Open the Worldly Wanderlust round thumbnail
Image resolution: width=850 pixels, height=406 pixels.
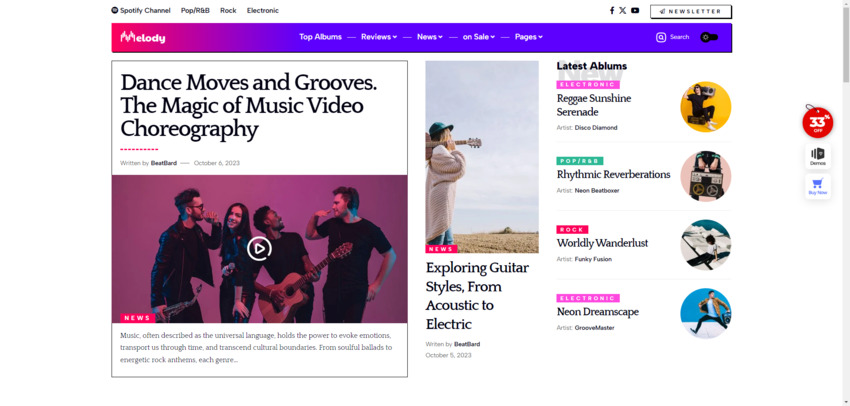tap(705, 244)
